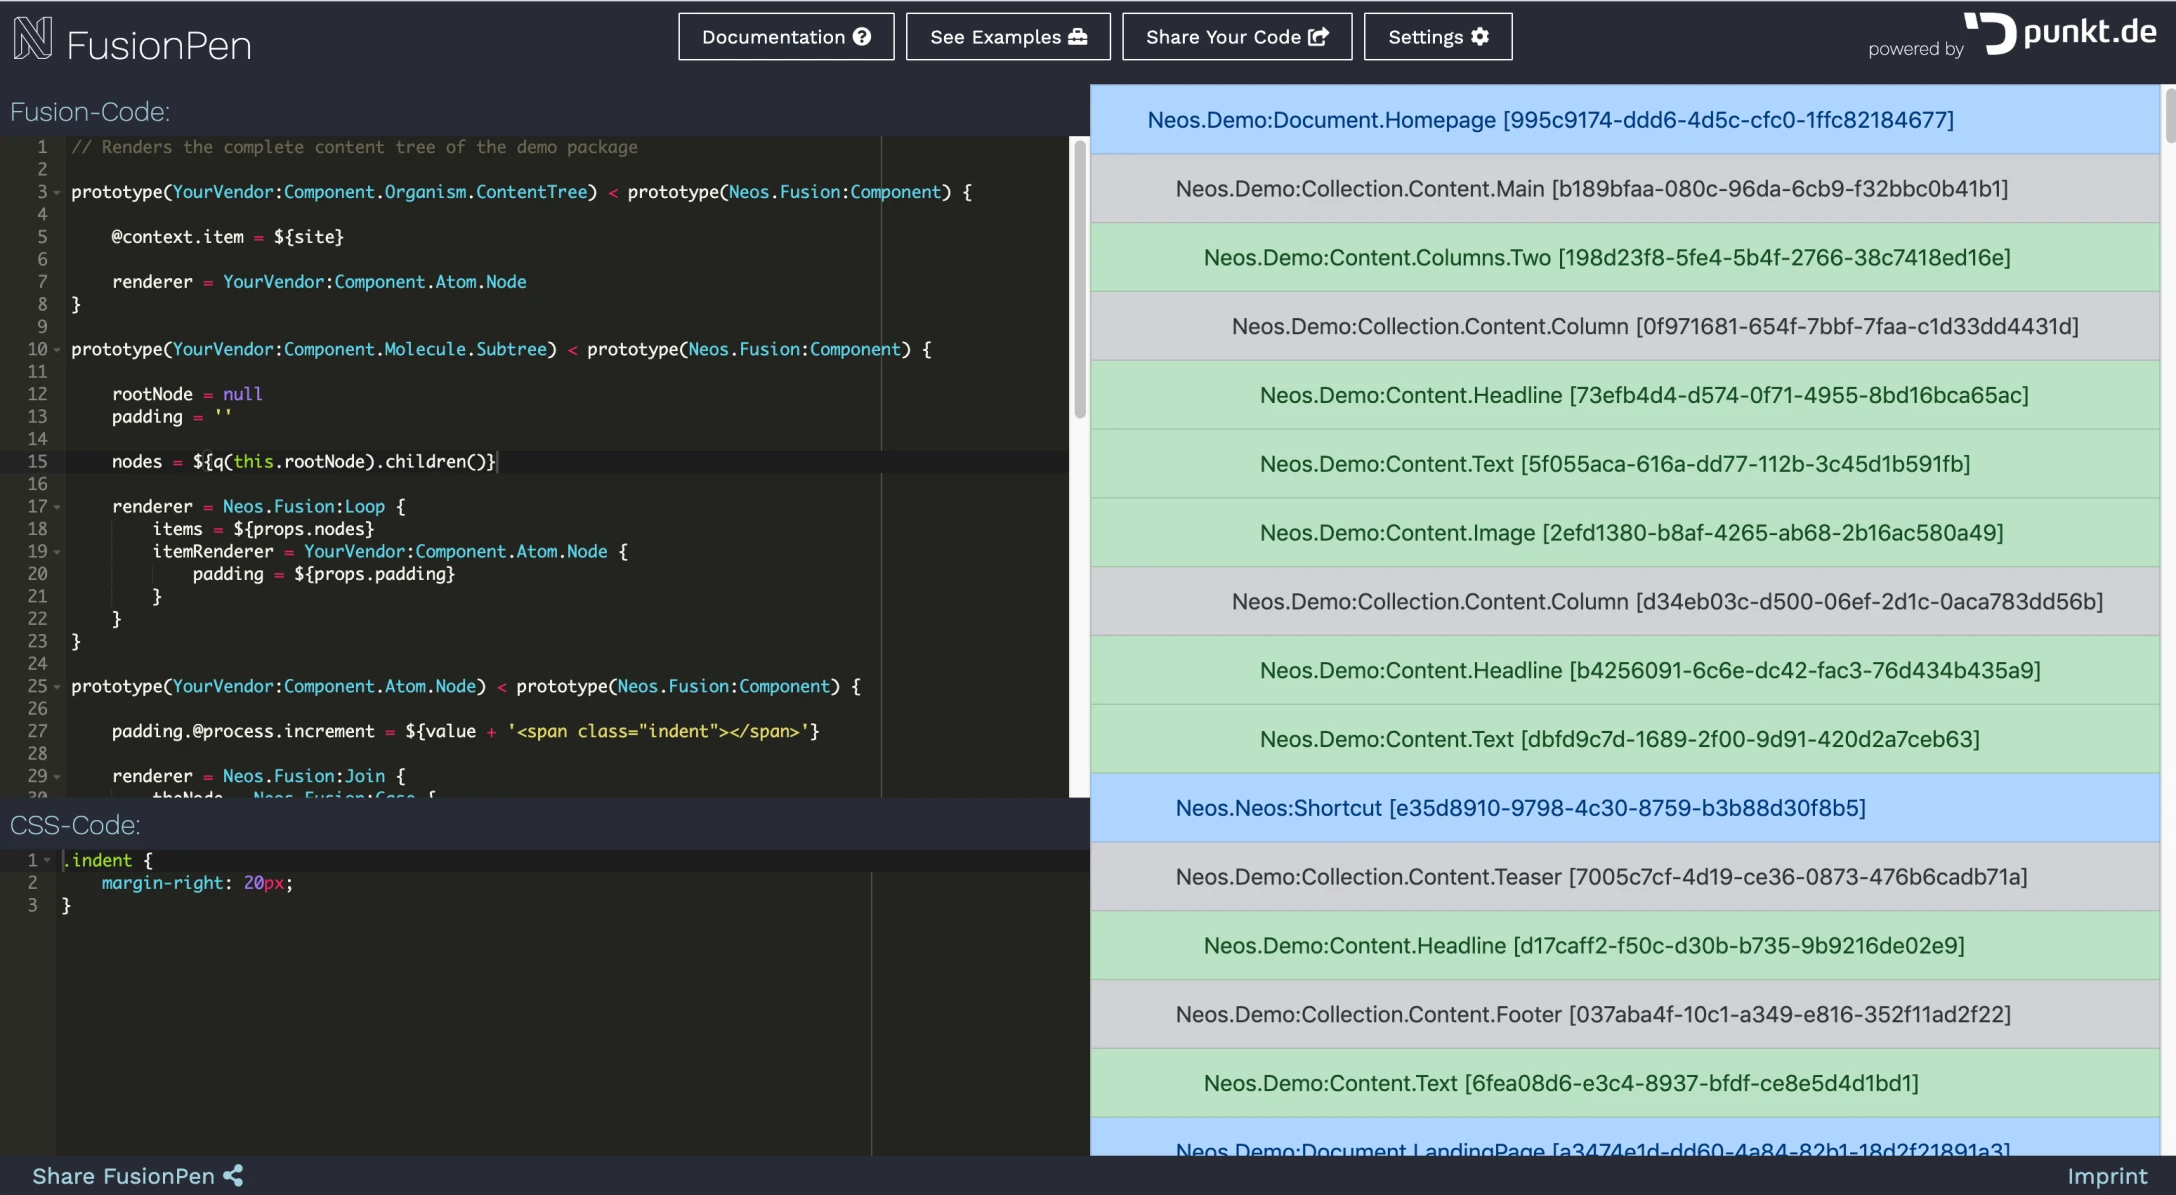2176x1195 pixels.
Task: Click the "padding = ''" code line
Action: pos(172,417)
